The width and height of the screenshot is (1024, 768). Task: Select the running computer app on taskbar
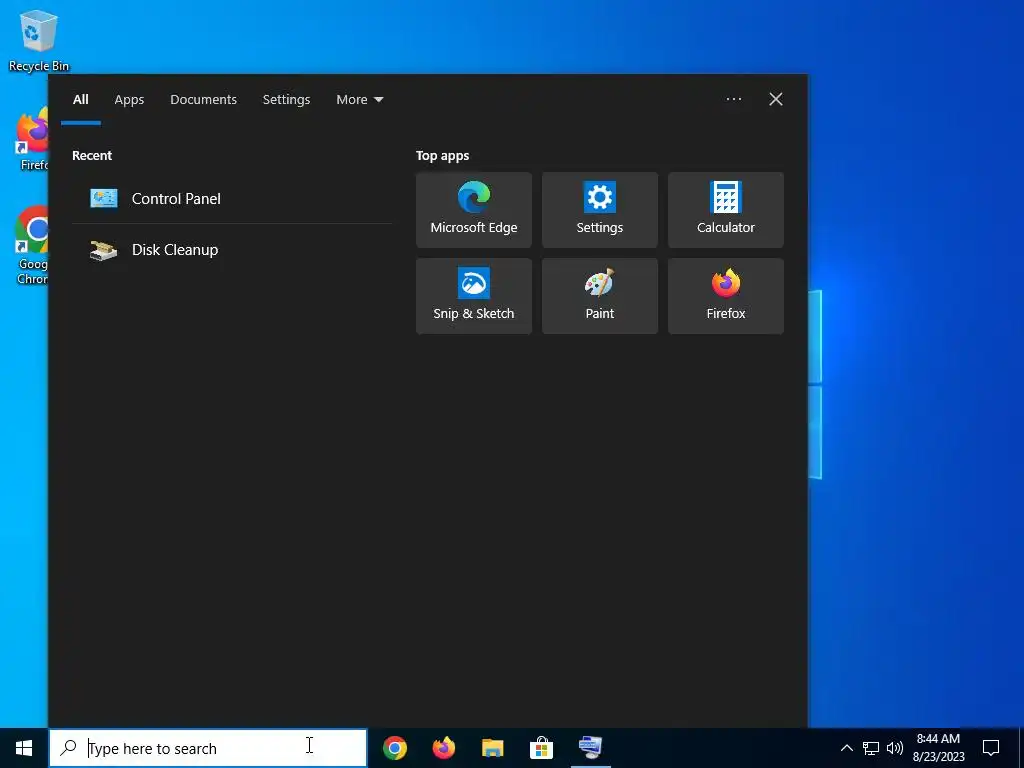coord(590,748)
